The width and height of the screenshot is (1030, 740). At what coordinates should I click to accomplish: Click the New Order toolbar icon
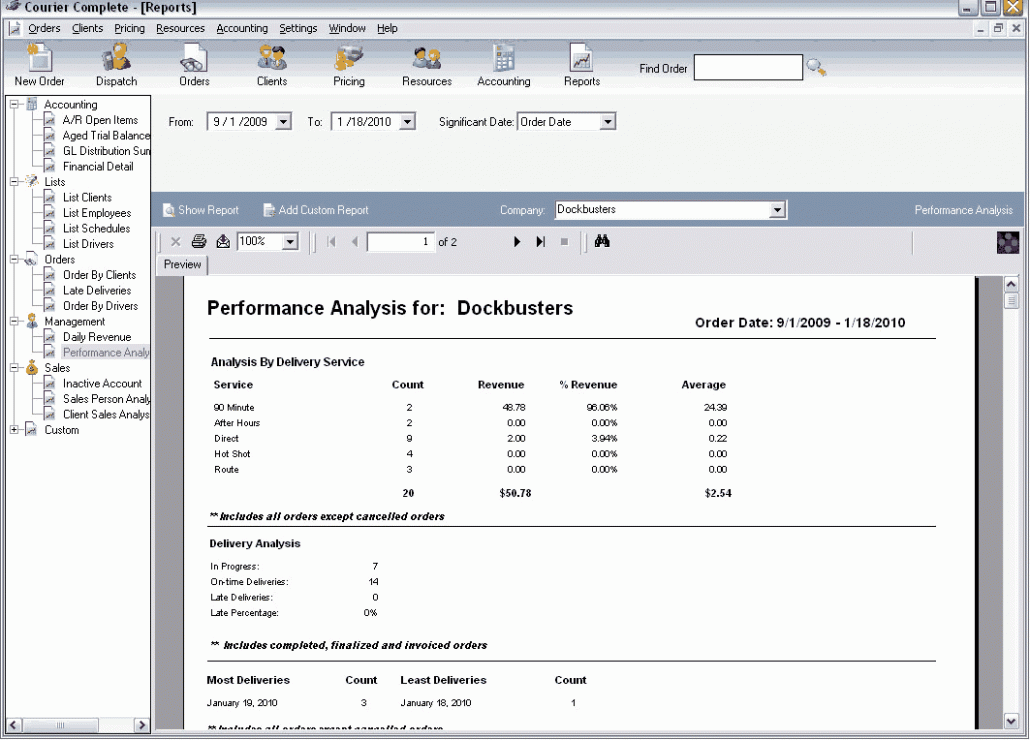tap(39, 62)
